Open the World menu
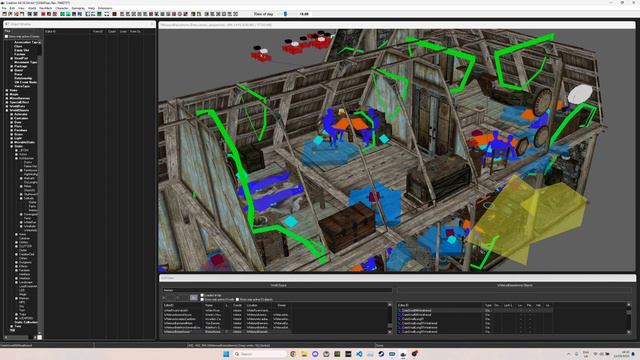The height and width of the screenshot is (360, 640). click(x=32, y=8)
